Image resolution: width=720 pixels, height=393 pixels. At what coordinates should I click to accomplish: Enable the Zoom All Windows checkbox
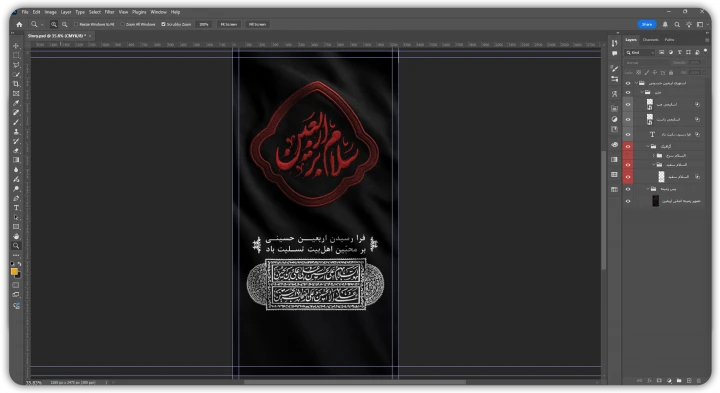coord(123,24)
